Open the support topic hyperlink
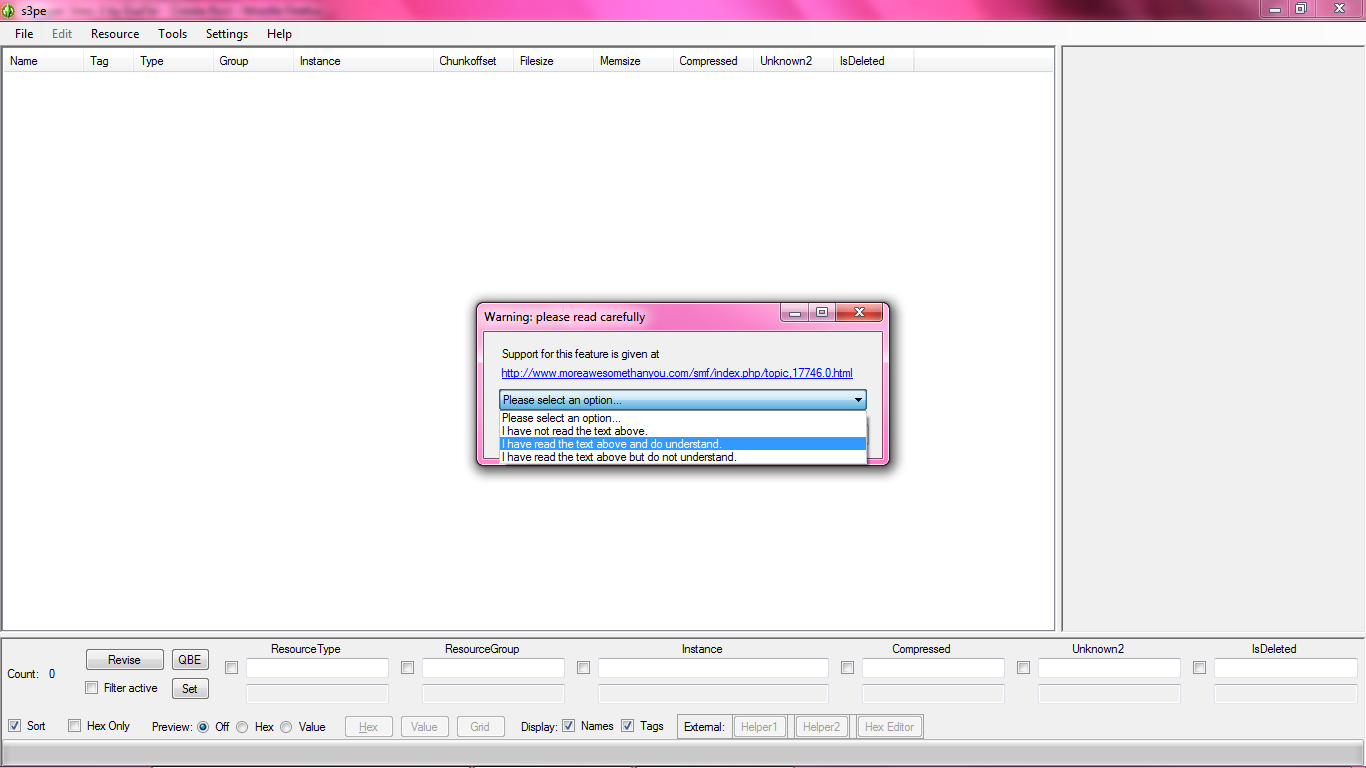This screenshot has width=1366, height=768. click(677, 372)
